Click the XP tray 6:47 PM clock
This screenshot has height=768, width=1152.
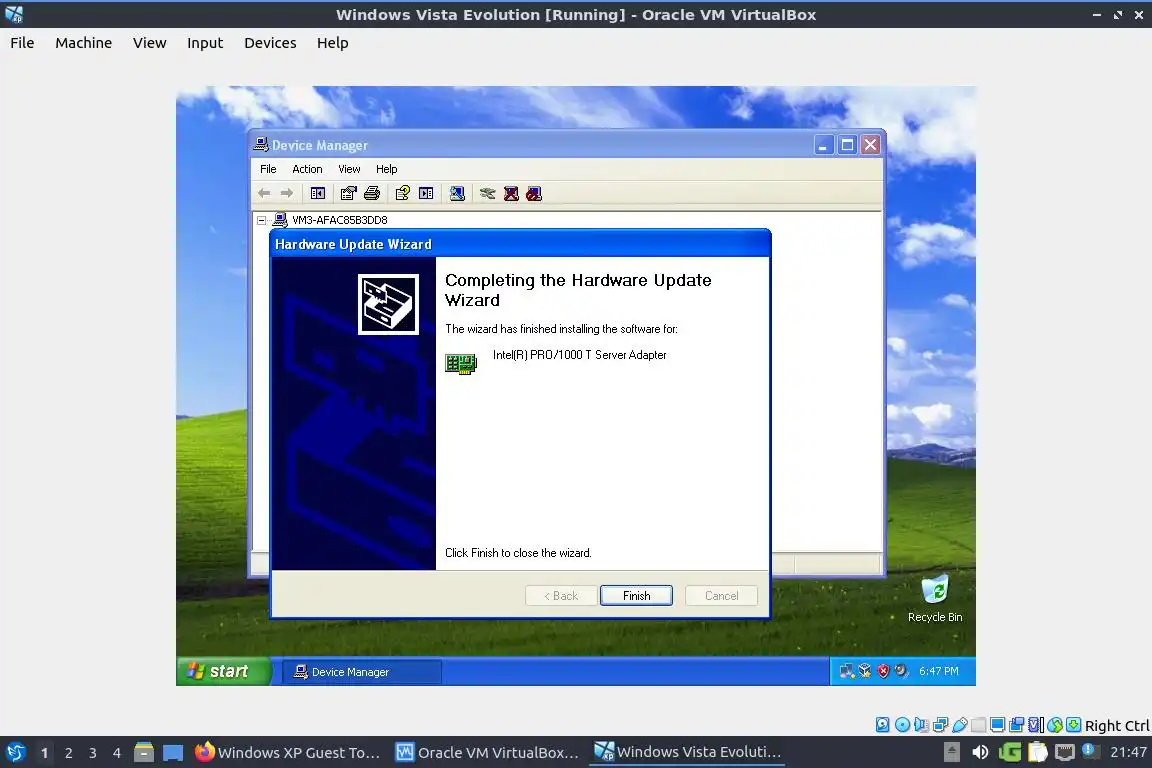point(939,671)
